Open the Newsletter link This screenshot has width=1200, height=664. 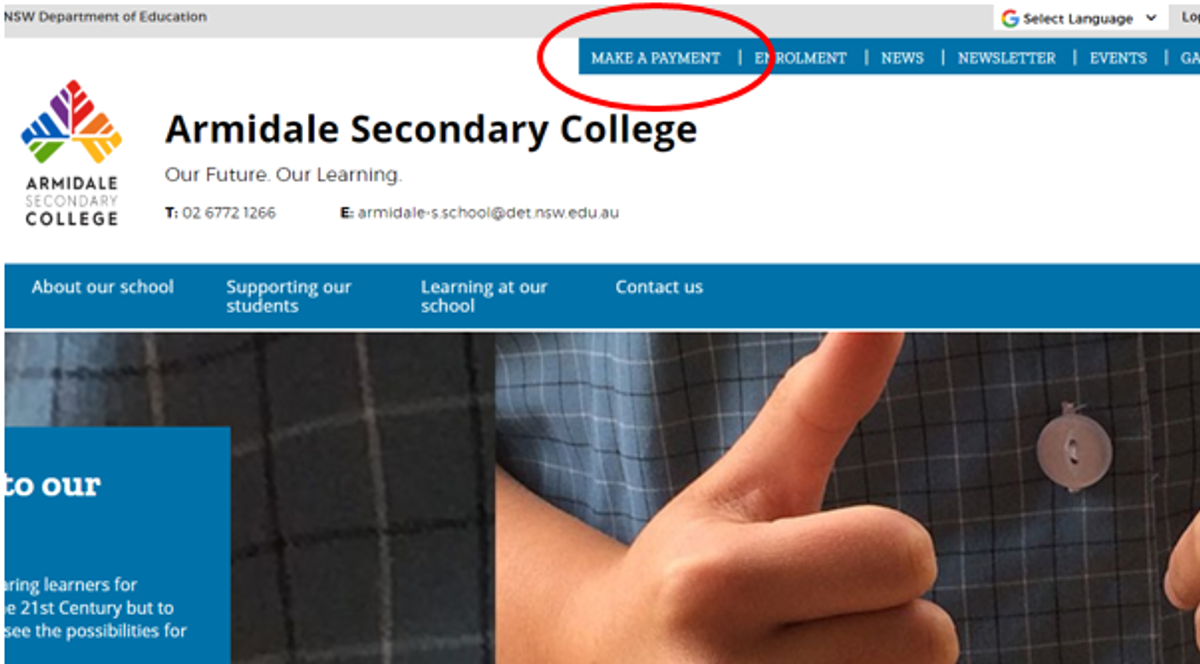pos(1006,58)
